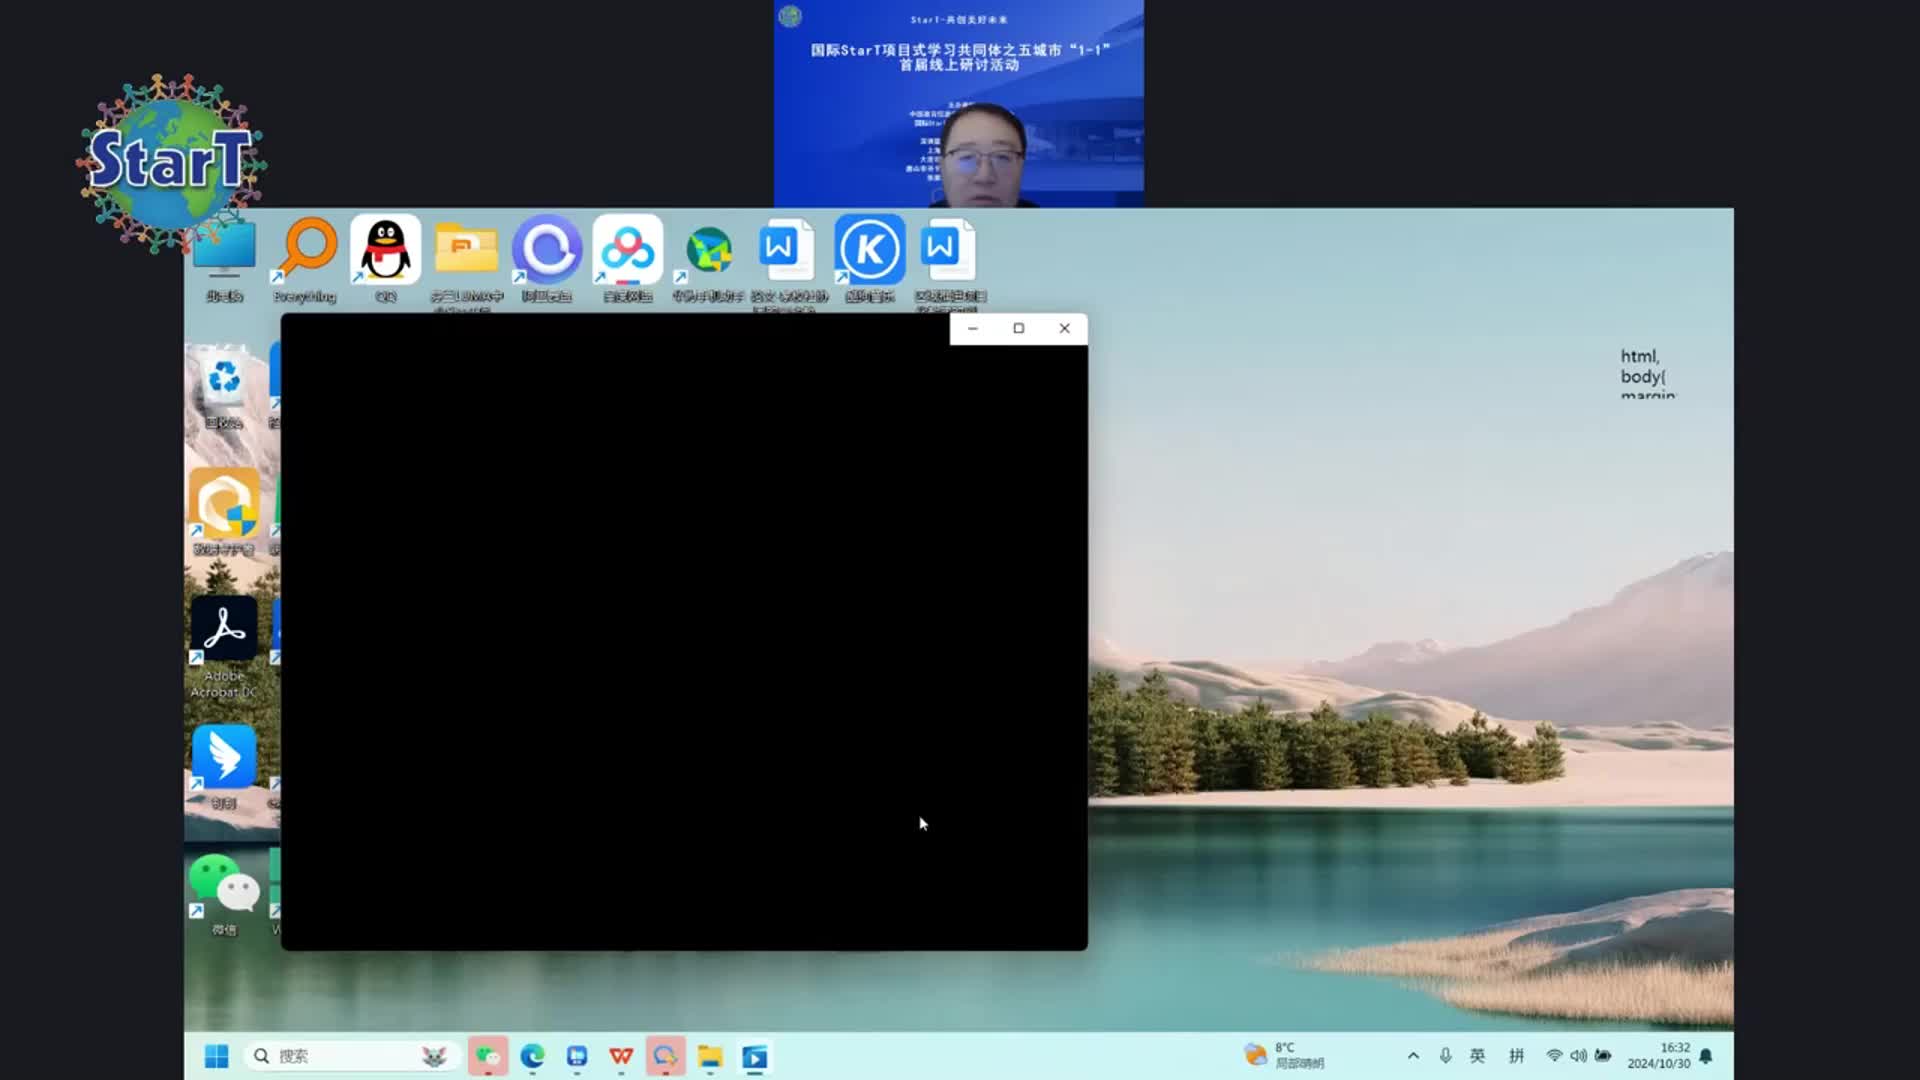Toggle the Pinyin input method indicator
This screenshot has width=1920, height=1080.
(1516, 1056)
